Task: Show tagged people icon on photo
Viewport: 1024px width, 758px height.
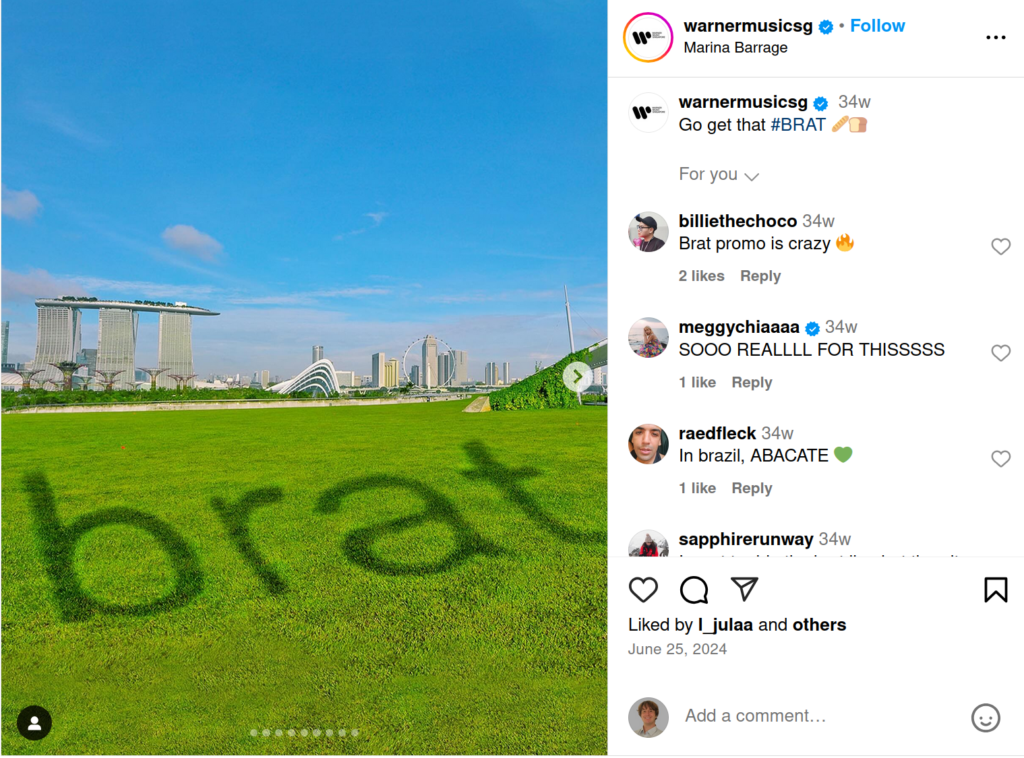Action: (x=35, y=723)
